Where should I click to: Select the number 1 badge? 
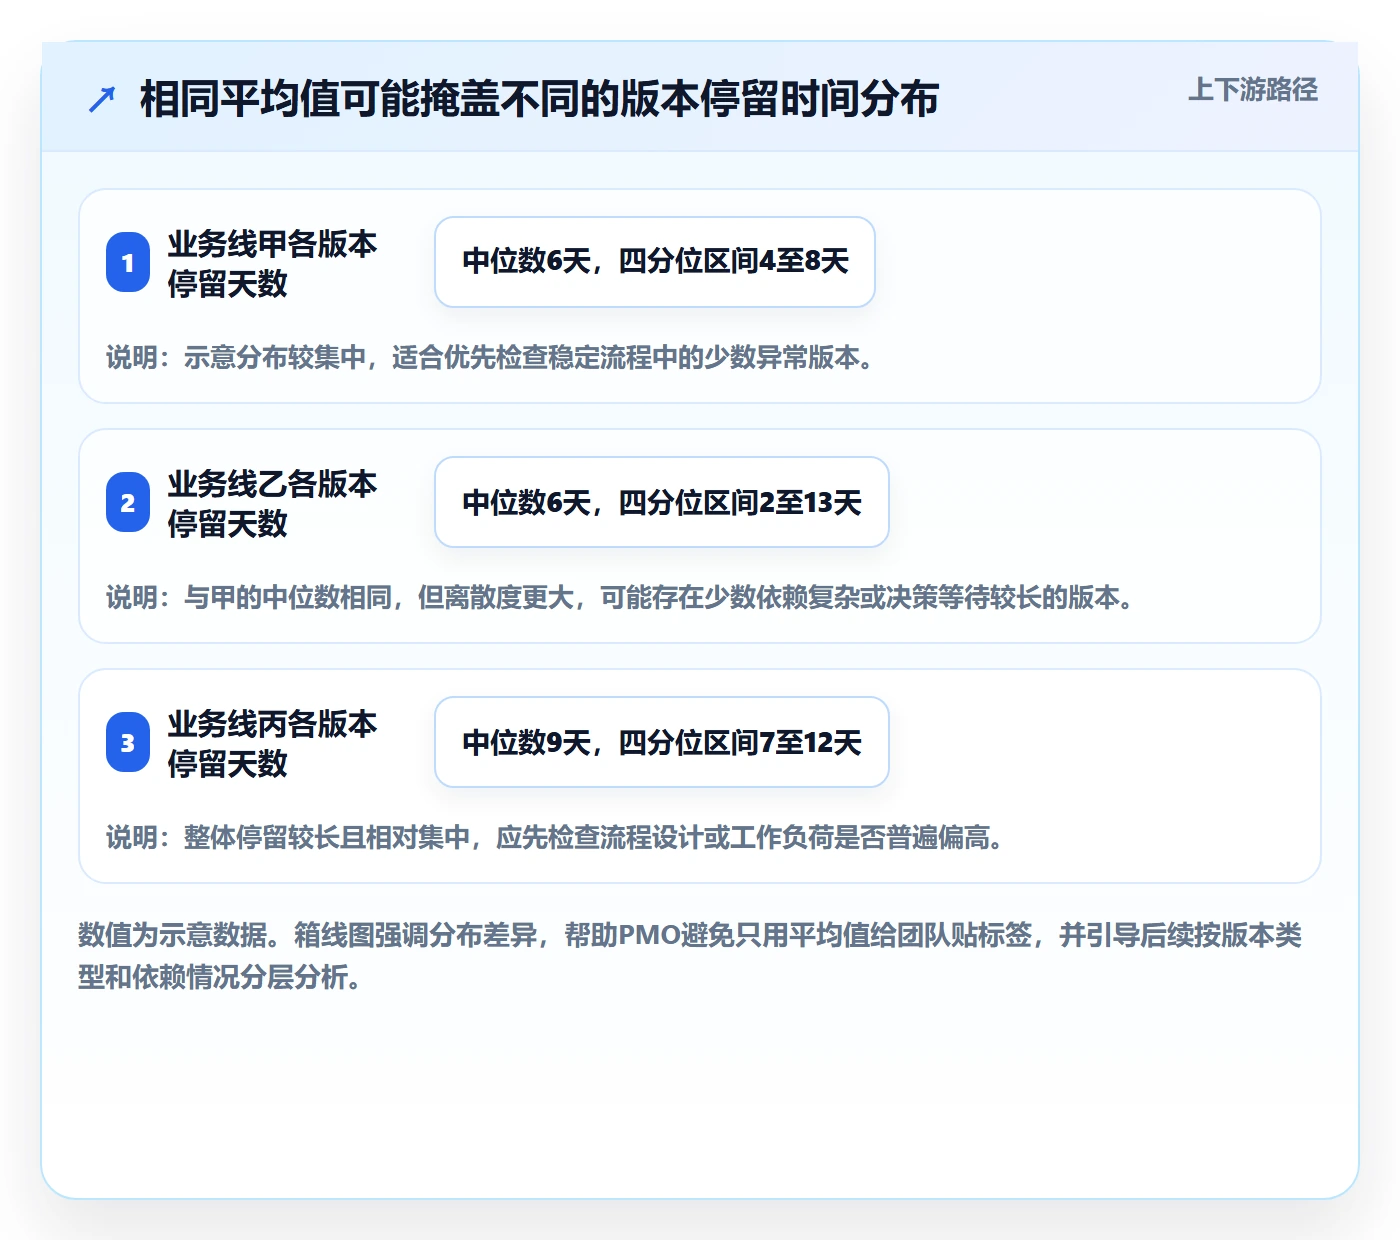pos(128,263)
